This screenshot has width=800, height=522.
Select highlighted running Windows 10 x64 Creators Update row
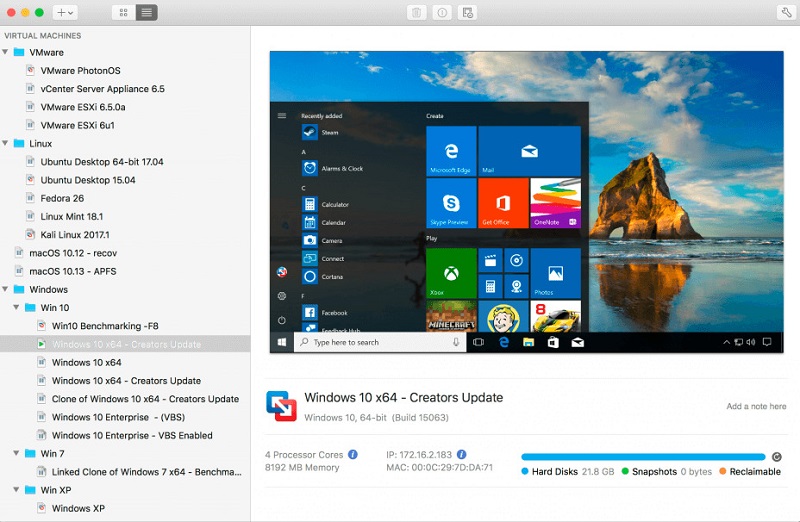coord(125,344)
